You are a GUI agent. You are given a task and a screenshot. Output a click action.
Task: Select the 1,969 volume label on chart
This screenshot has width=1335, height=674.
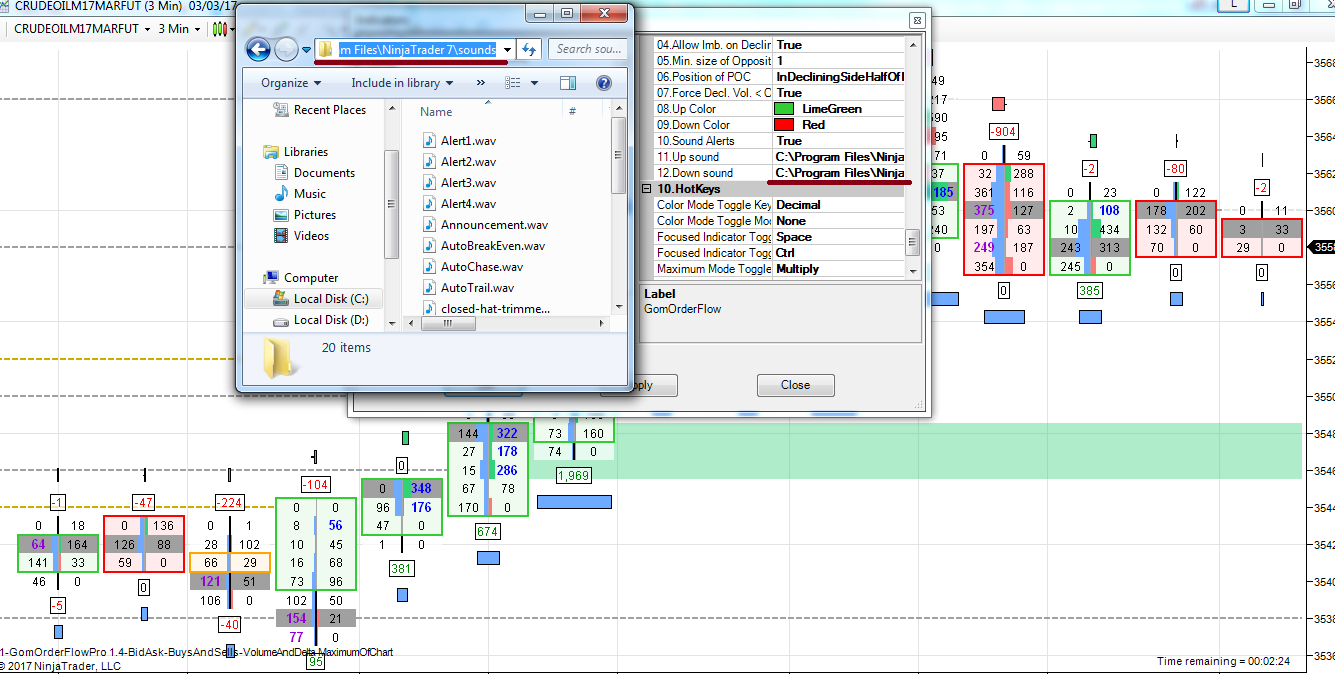pyautogui.click(x=574, y=475)
